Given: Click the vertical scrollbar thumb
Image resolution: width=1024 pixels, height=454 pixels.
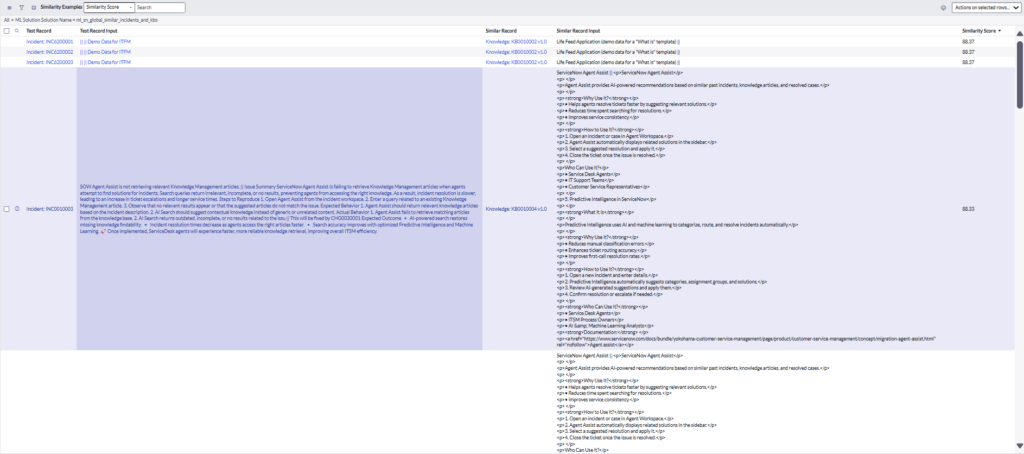Looking at the screenshot, I should tap(1019, 74).
